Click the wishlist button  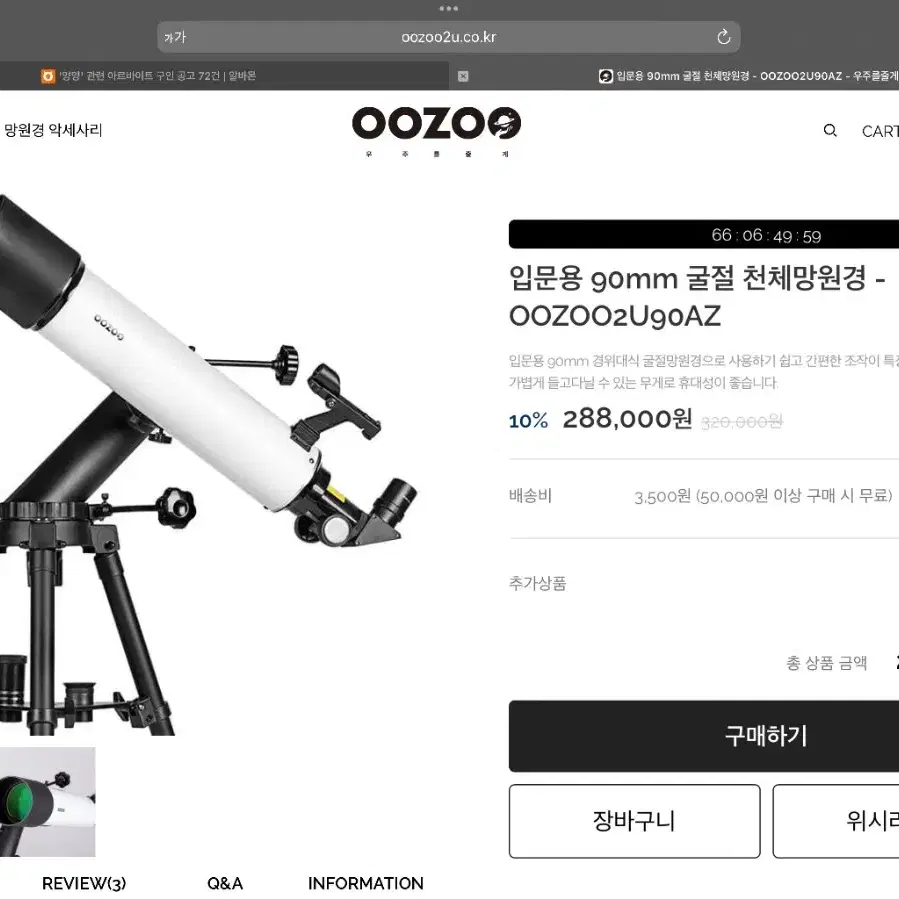point(835,821)
